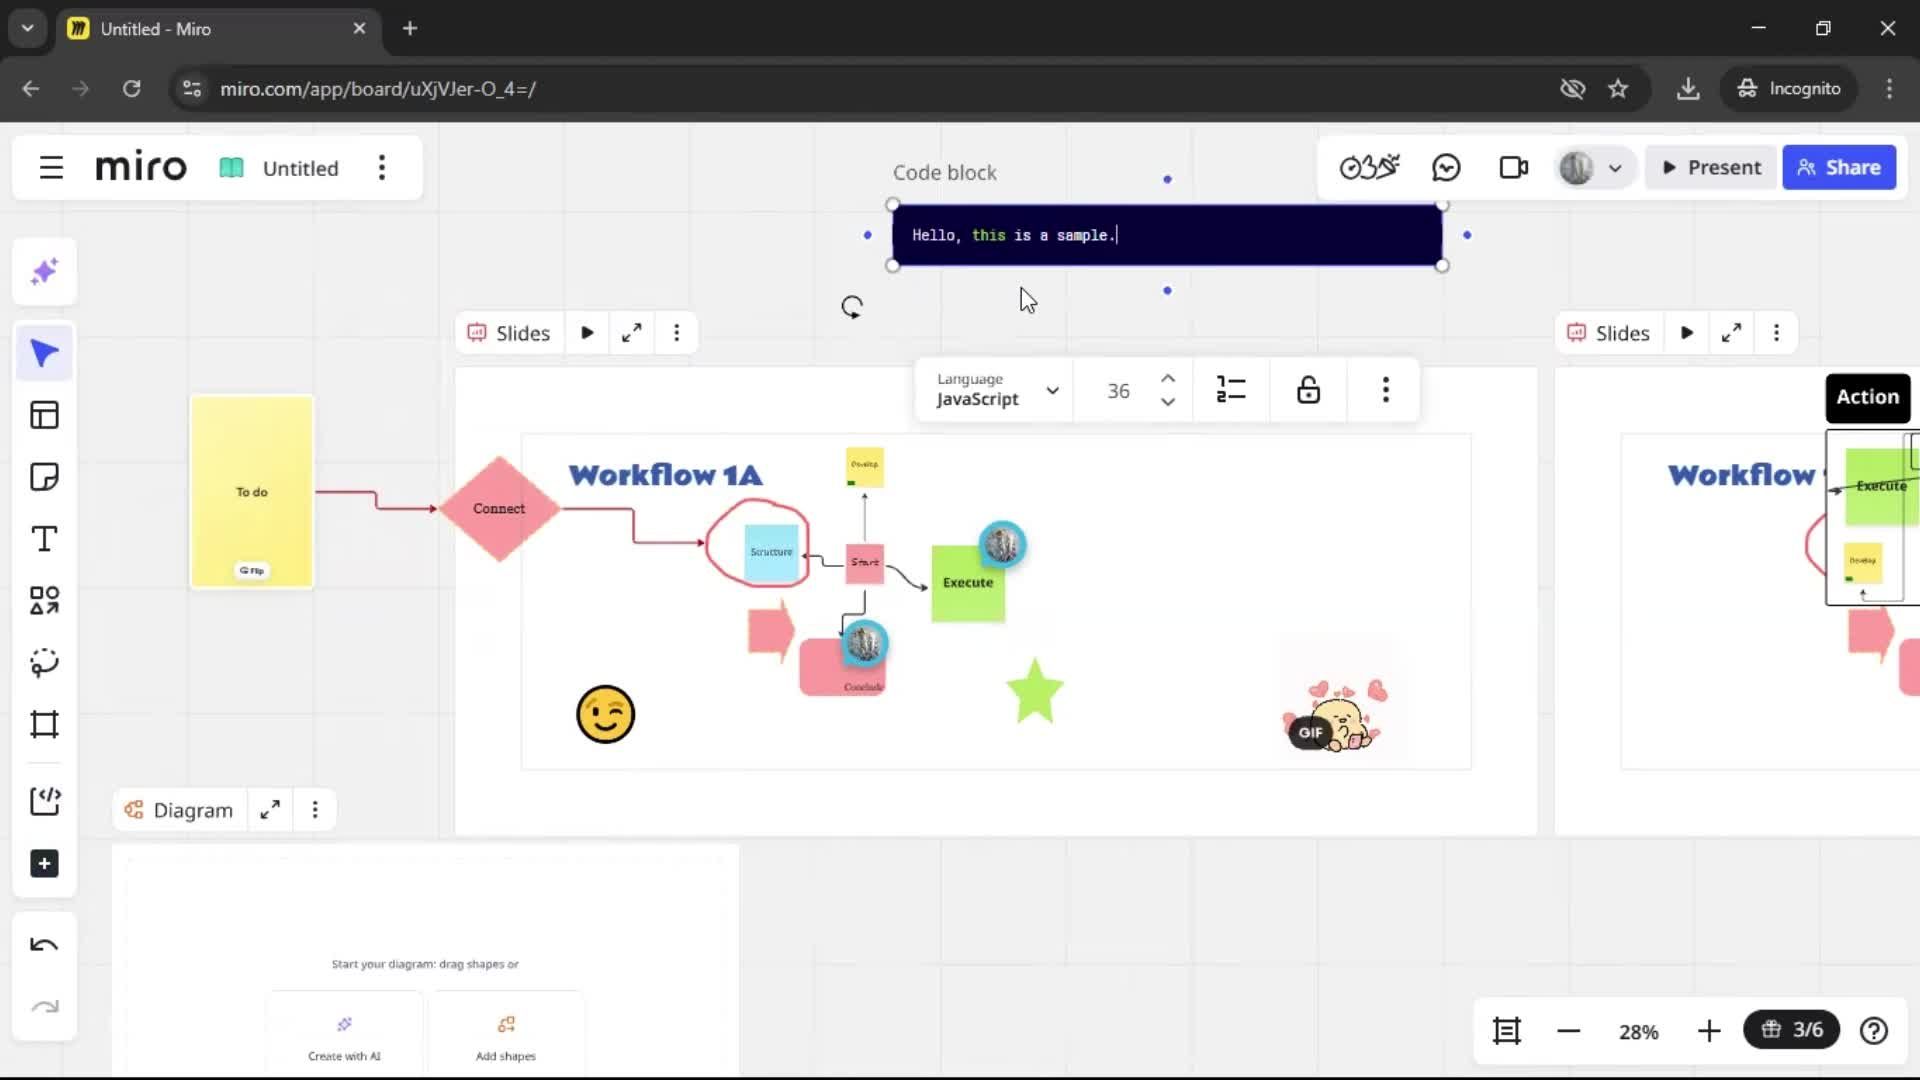Bookmark this page with star icon
Image resolution: width=1920 pixels, height=1080 pixels.
click(x=1618, y=89)
